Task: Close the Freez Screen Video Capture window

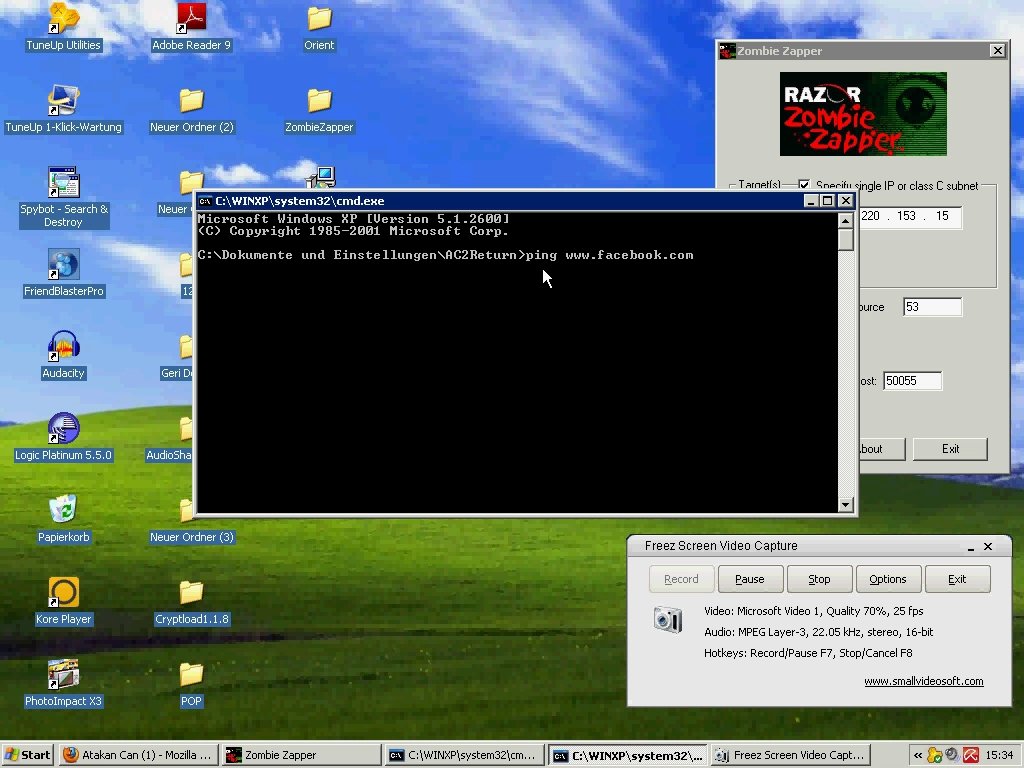Action: click(988, 547)
